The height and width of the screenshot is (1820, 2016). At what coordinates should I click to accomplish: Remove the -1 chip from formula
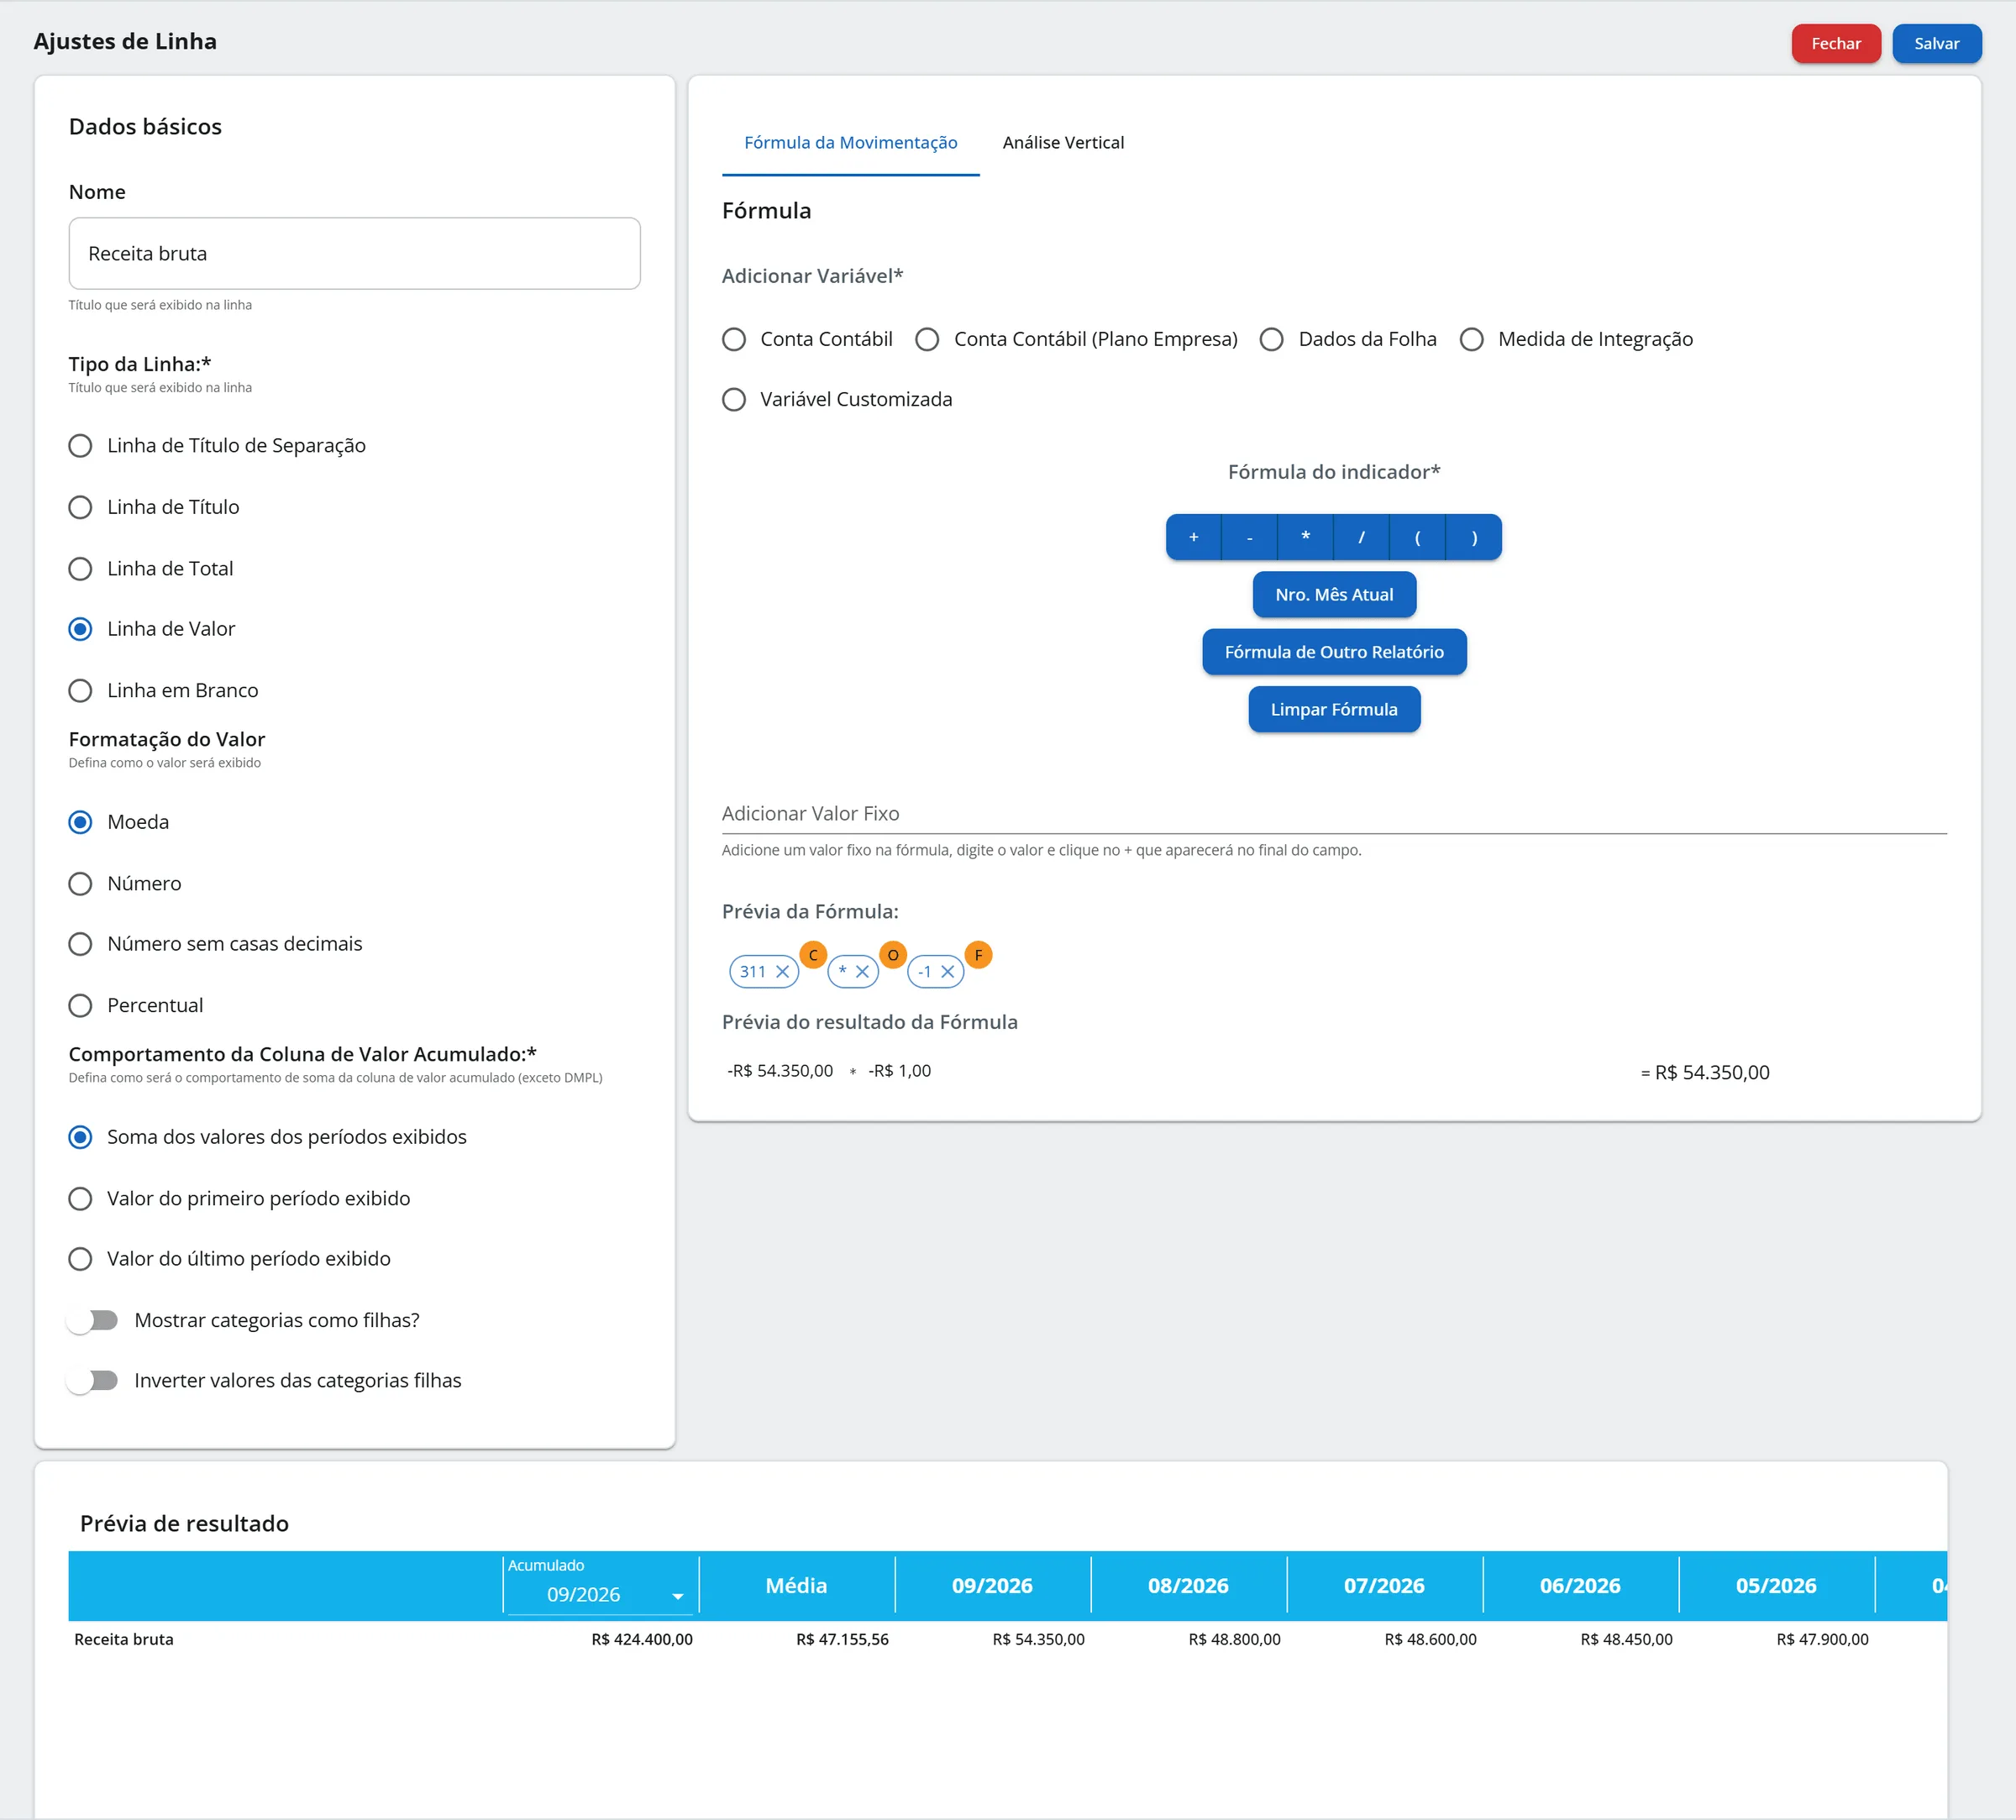pyautogui.click(x=947, y=972)
